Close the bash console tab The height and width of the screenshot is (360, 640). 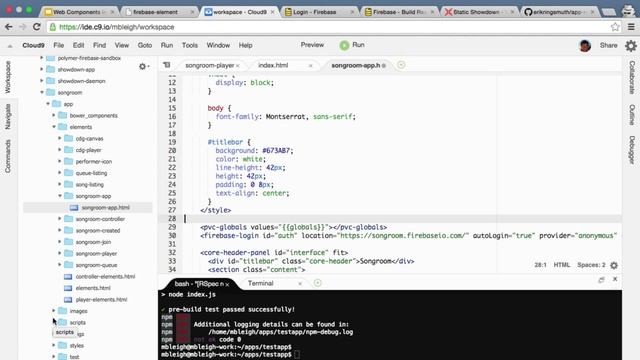pyautogui.click(x=227, y=284)
